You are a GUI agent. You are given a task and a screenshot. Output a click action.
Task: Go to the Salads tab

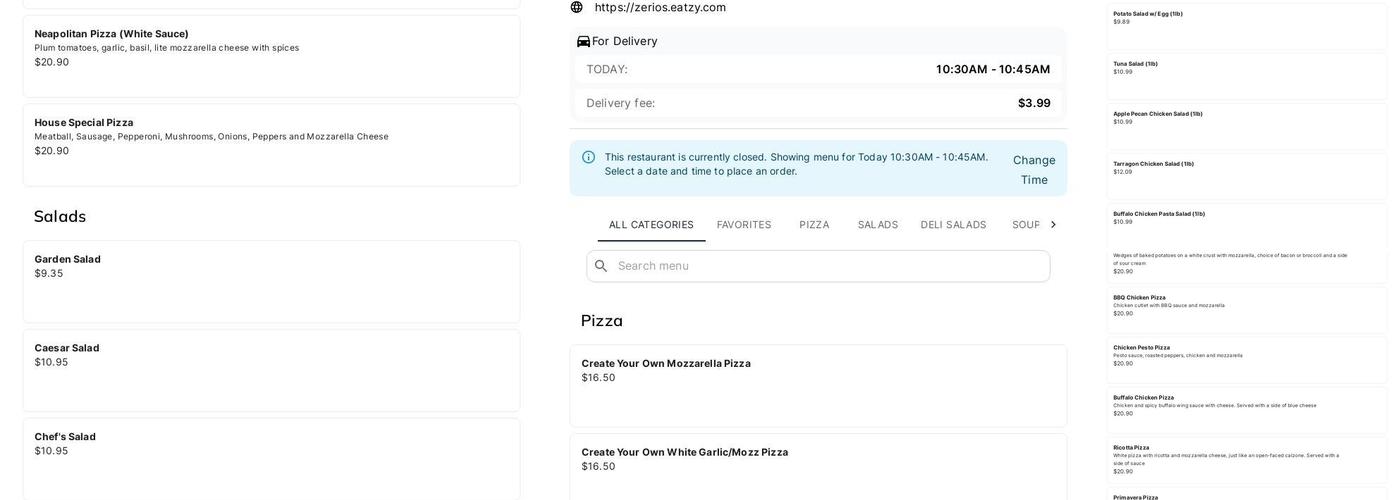[878, 225]
